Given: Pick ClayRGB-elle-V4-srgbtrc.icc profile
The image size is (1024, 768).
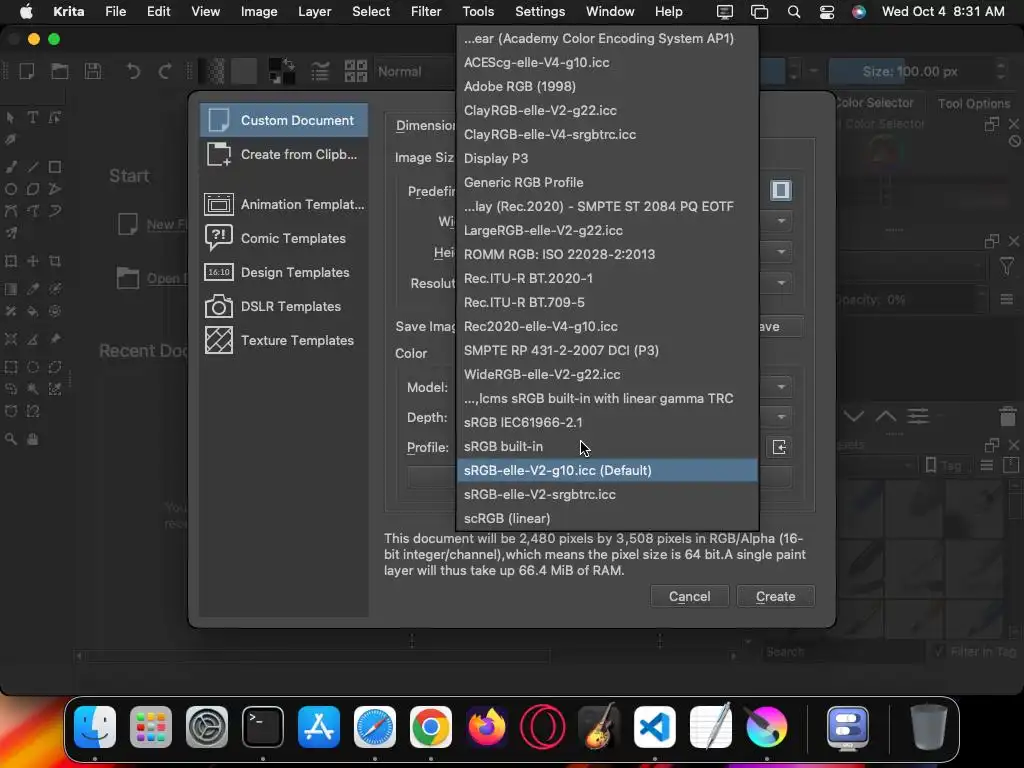Looking at the screenshot, I should 607,134.
